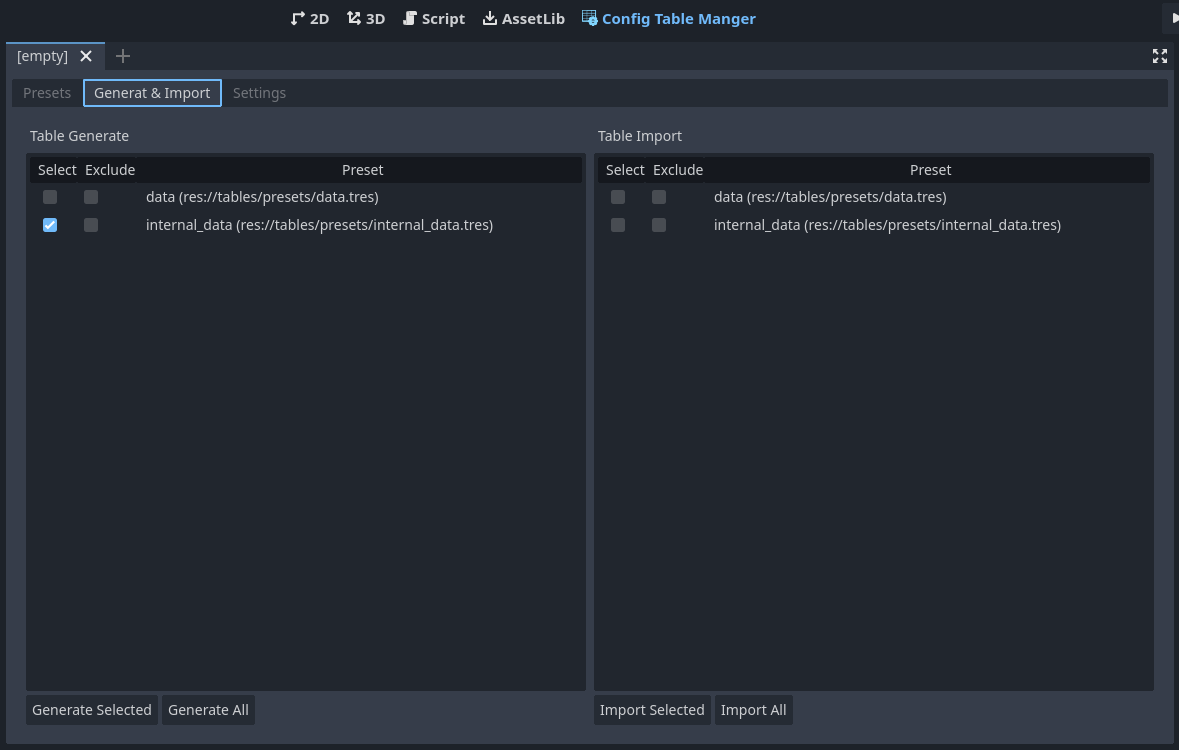Open the Generat & Import tab
Screen dimensions: 1179x750
[x=152, y=93]
